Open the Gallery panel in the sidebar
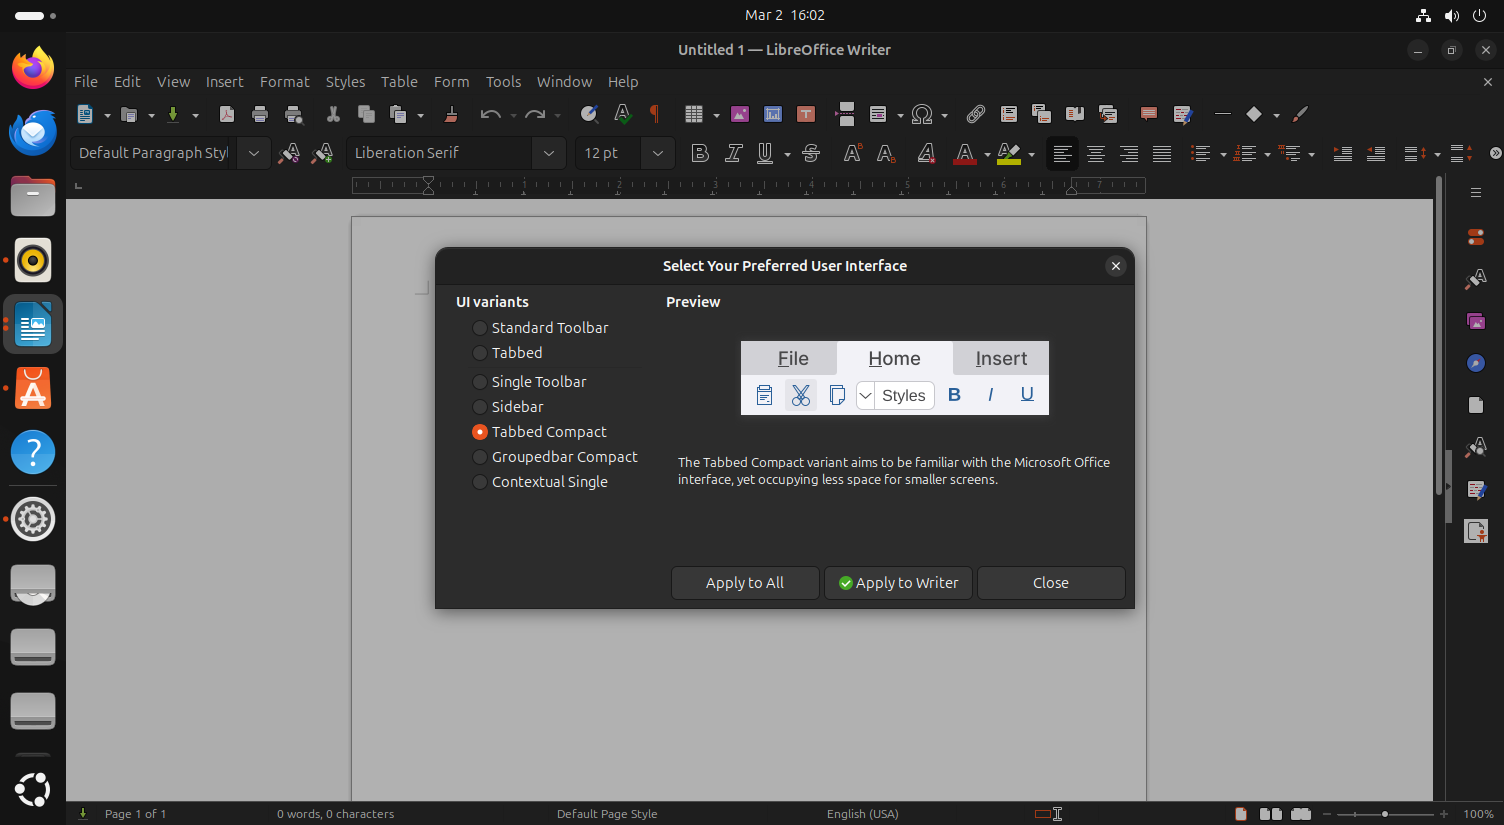The image size is (1504, 825). coord(1476,321)
